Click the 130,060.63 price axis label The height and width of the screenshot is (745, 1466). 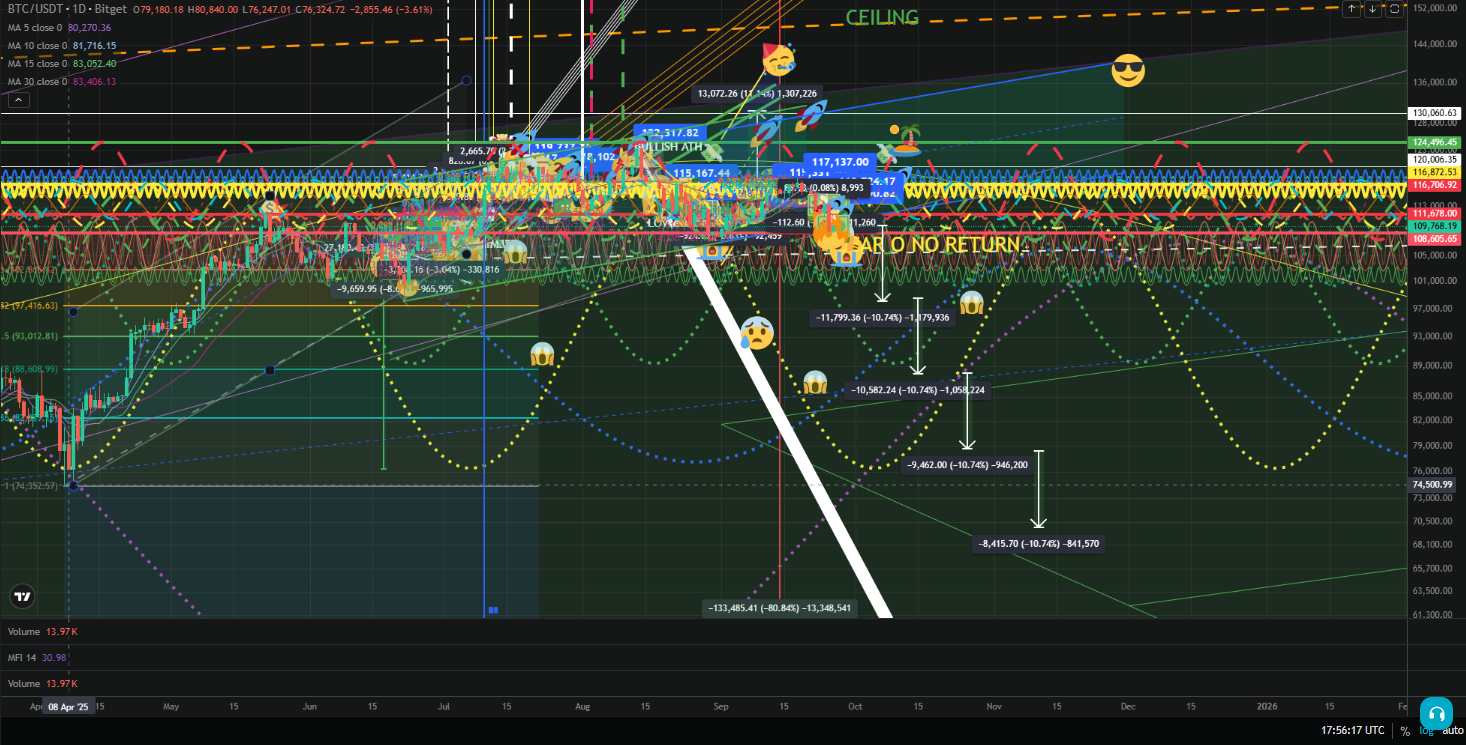click(1434, 113)
